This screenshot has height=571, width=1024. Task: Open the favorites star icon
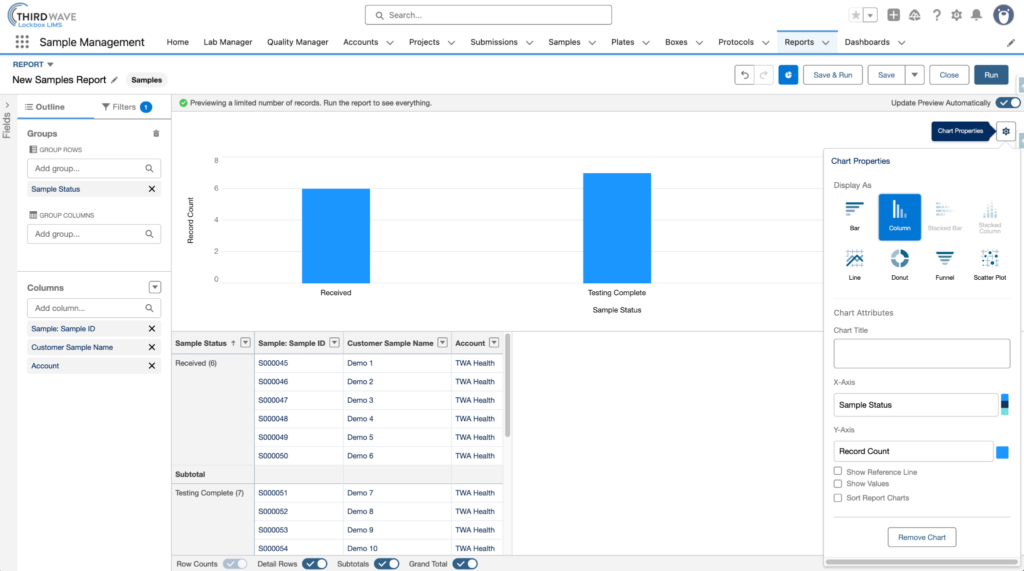pyautogui.click(x=855, y=15)
